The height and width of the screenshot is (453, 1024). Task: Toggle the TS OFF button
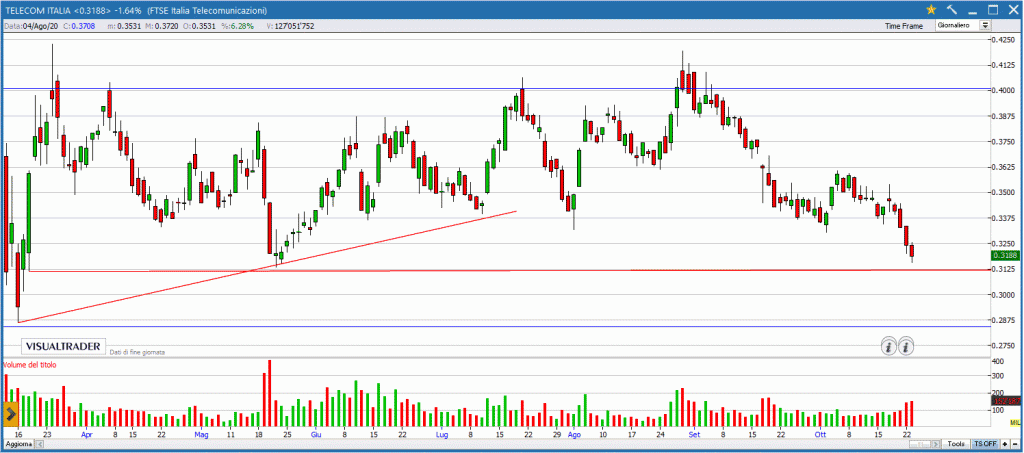[x=985, y=444]
